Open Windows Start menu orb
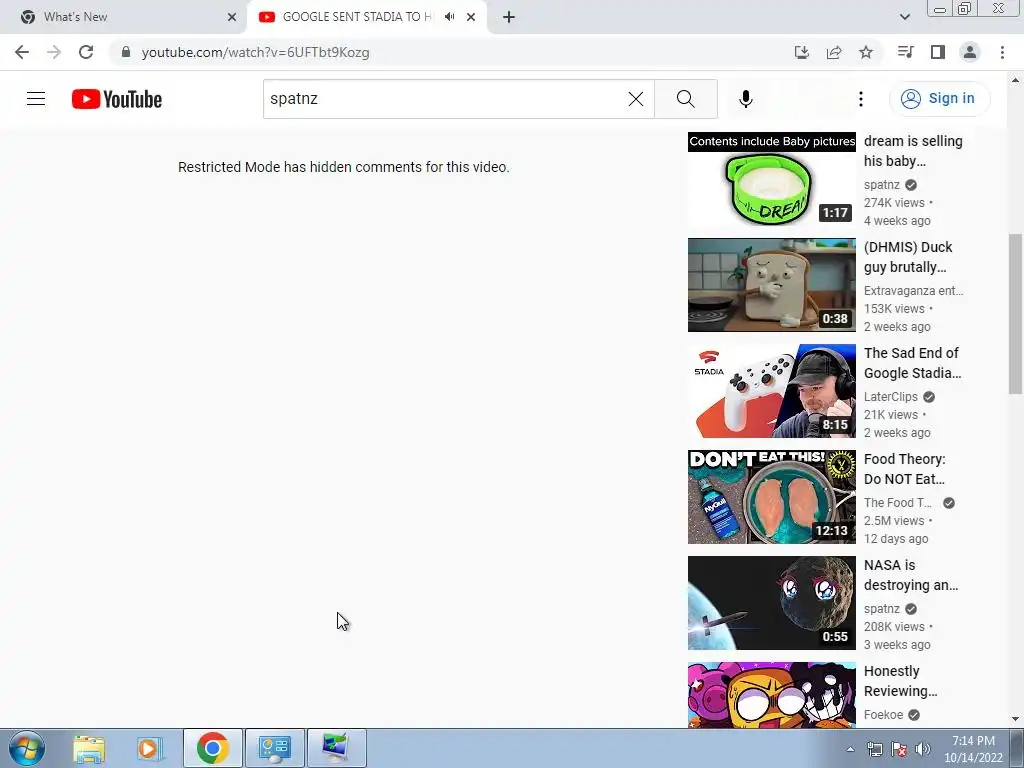 pyautogui.click(x=27, y=748)
